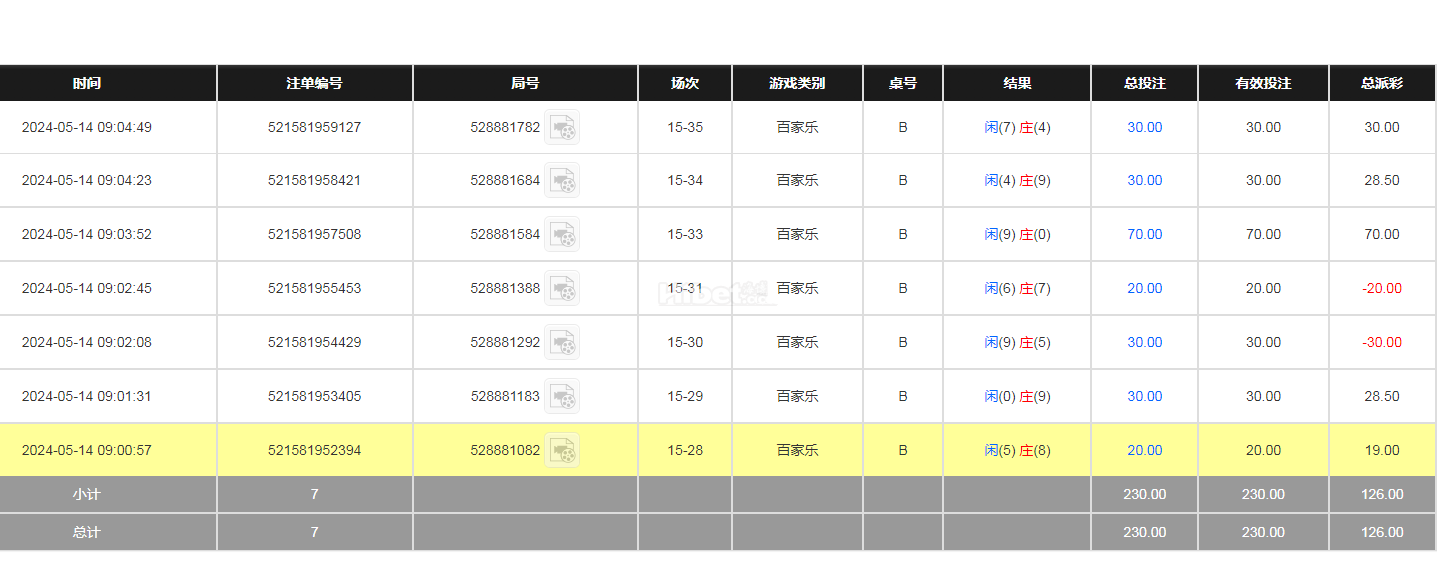Open video replay icon for round 528881292
The height and width of the screenshot is (587, 1437).
562,342
